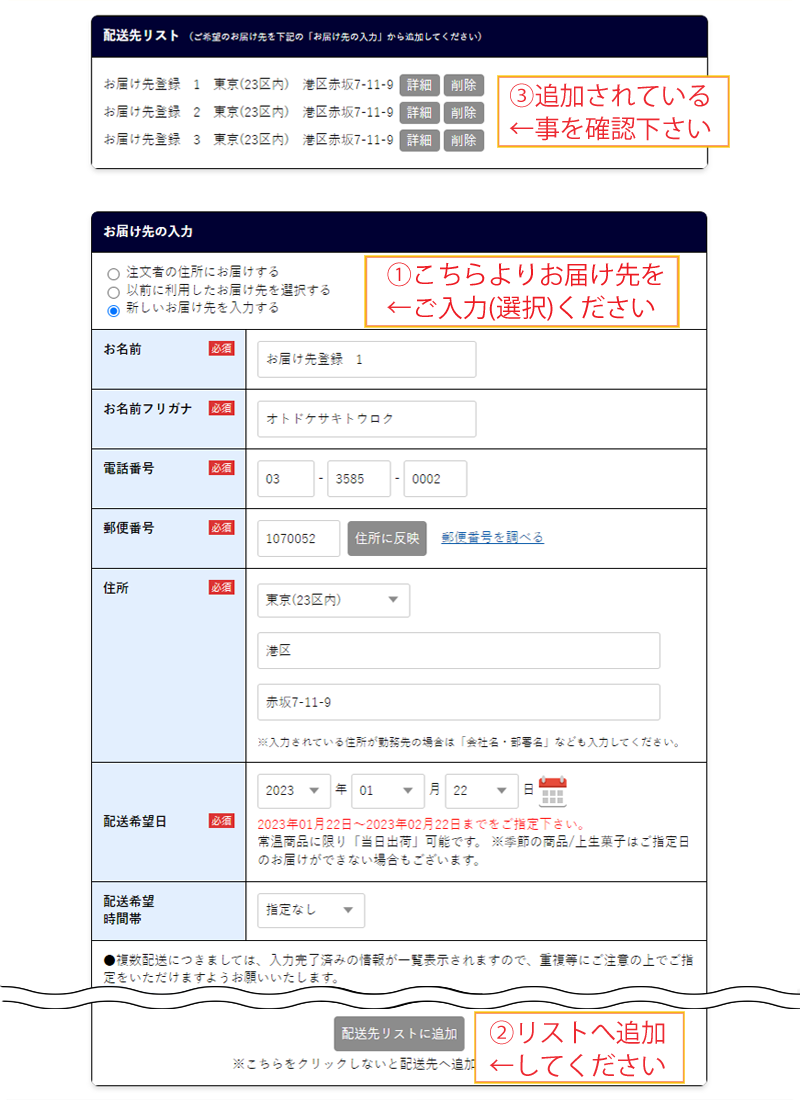Expand the delivery year dropdown 2023

[x=293, y=790]
